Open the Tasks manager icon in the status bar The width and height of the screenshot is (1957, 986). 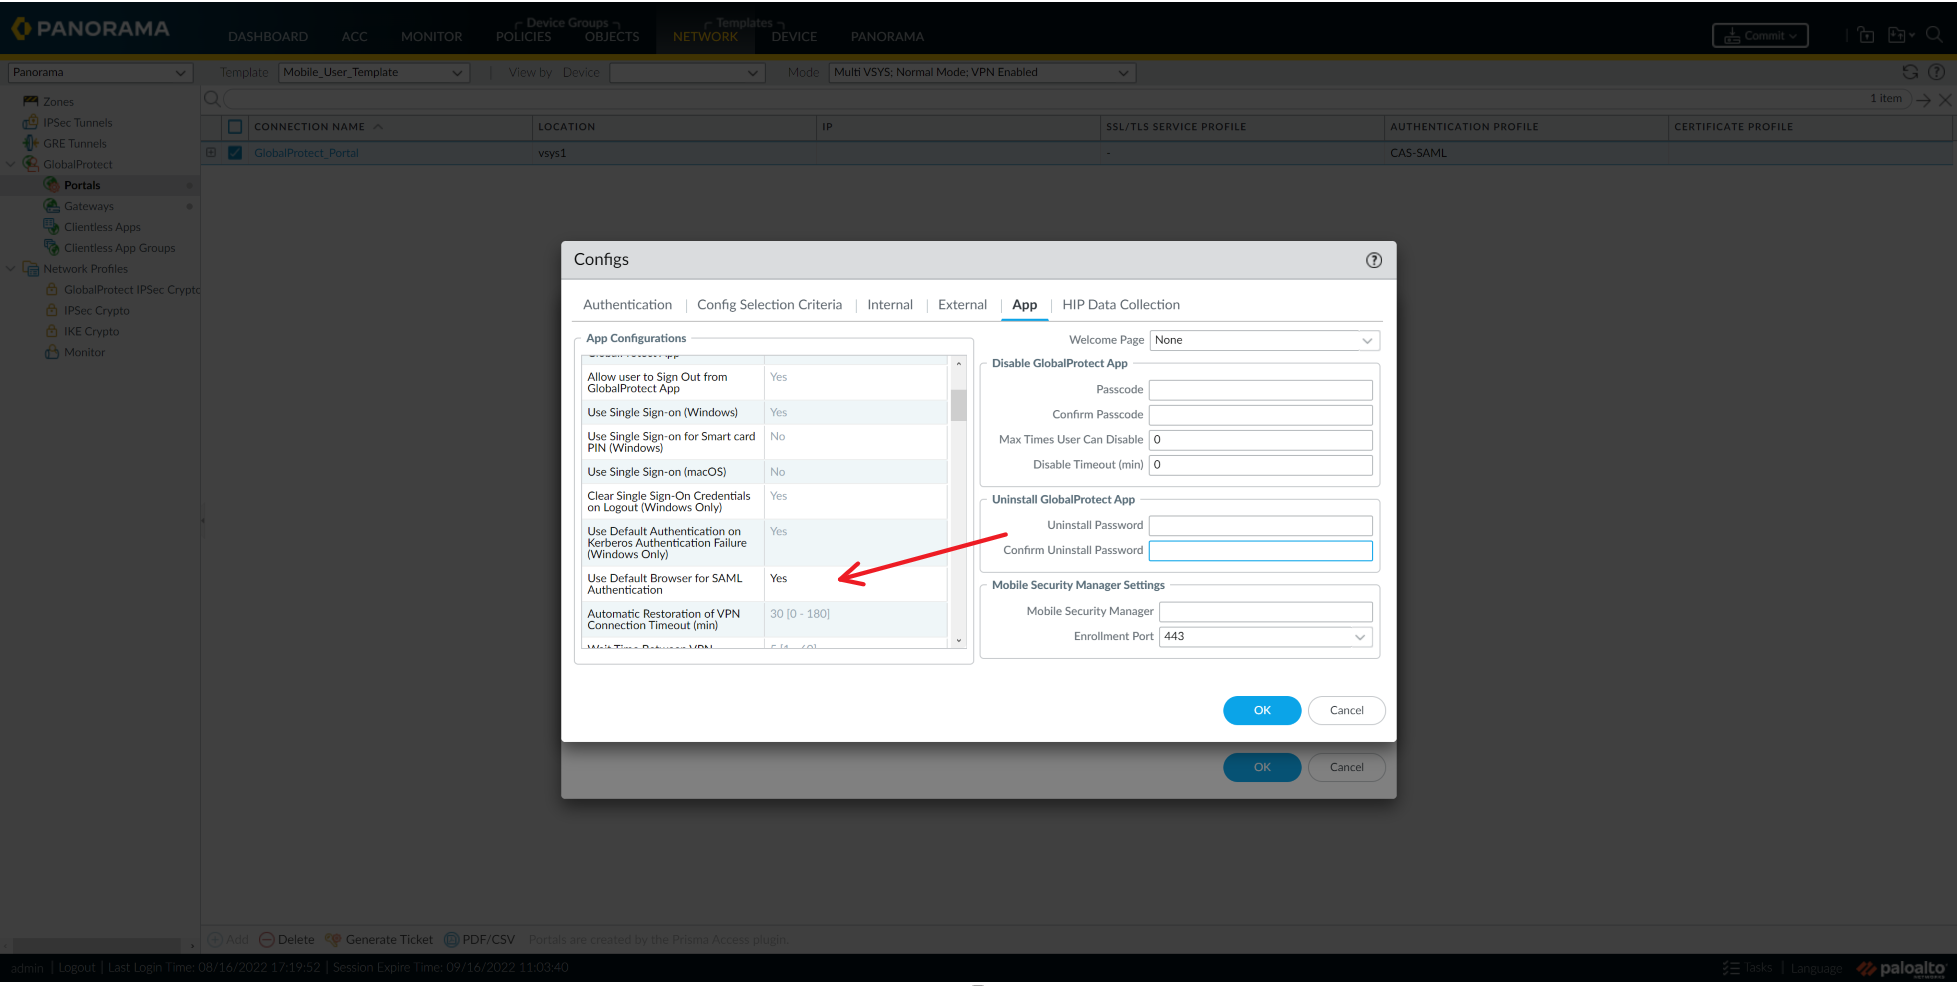pyautogui.click(x=1731, y=968)
